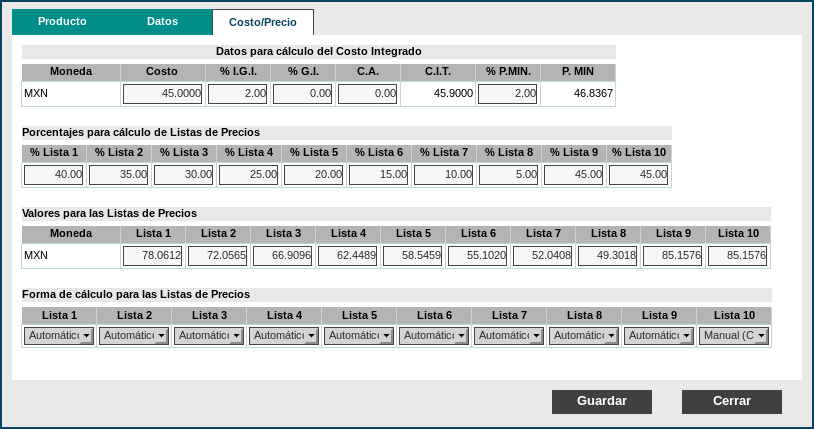
Task: Select the Lista 7 price value field
Action: coord(543,255)
